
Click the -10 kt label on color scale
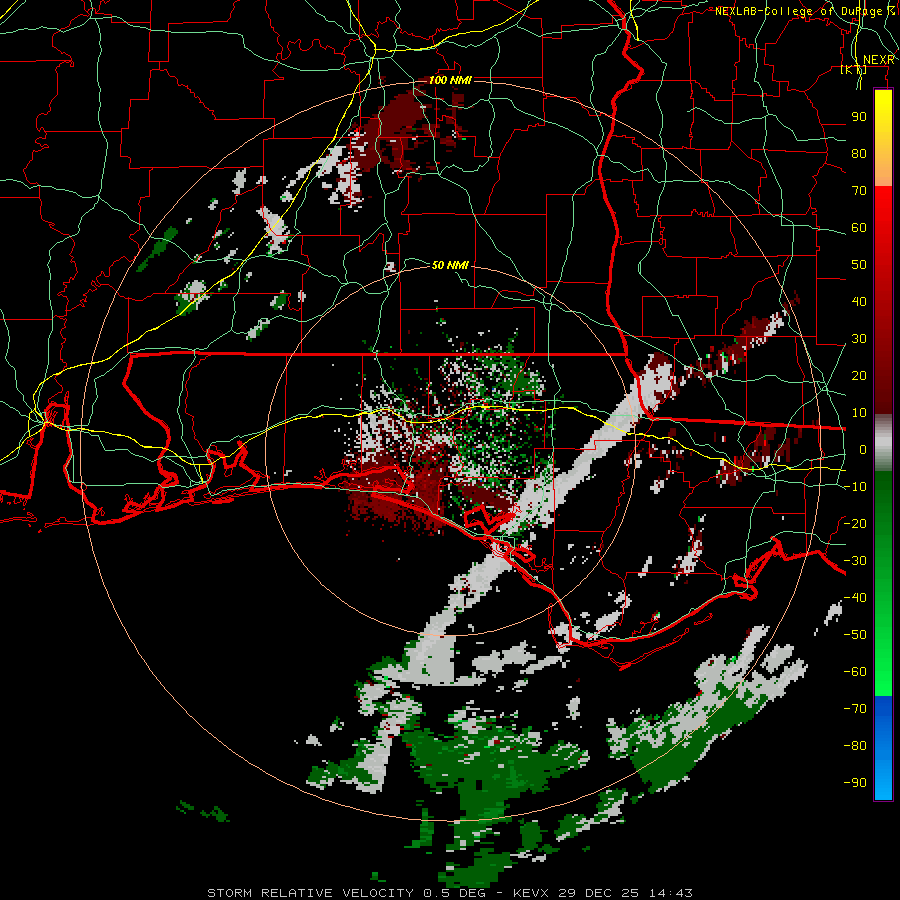[x=855, y=487]
